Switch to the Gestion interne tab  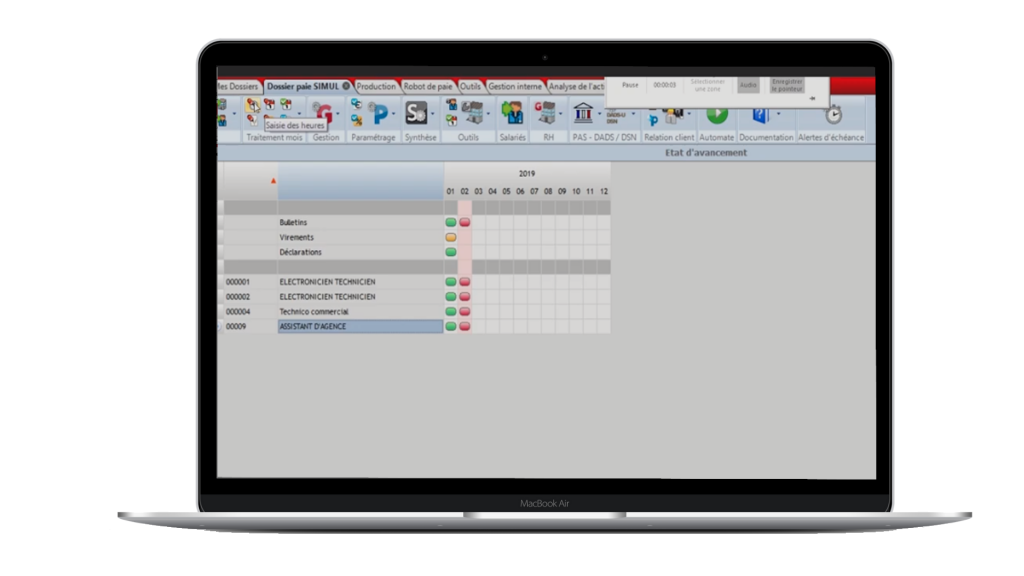[515, 86]
